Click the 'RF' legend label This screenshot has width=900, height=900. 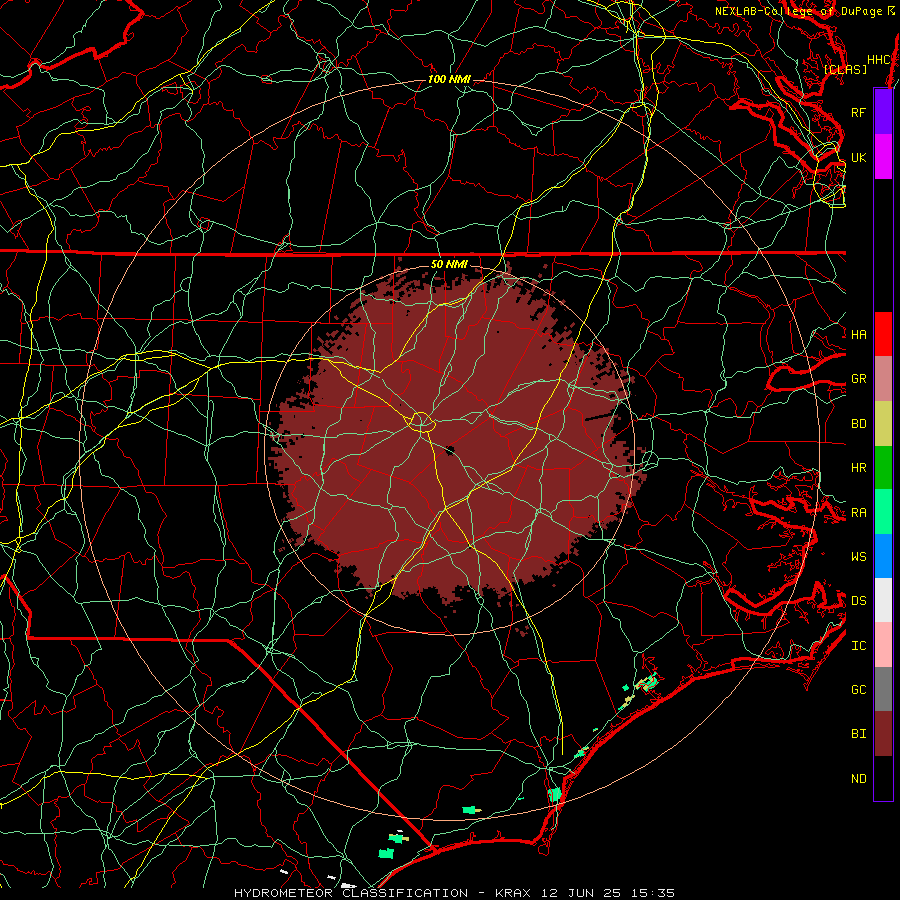point(858,112)
